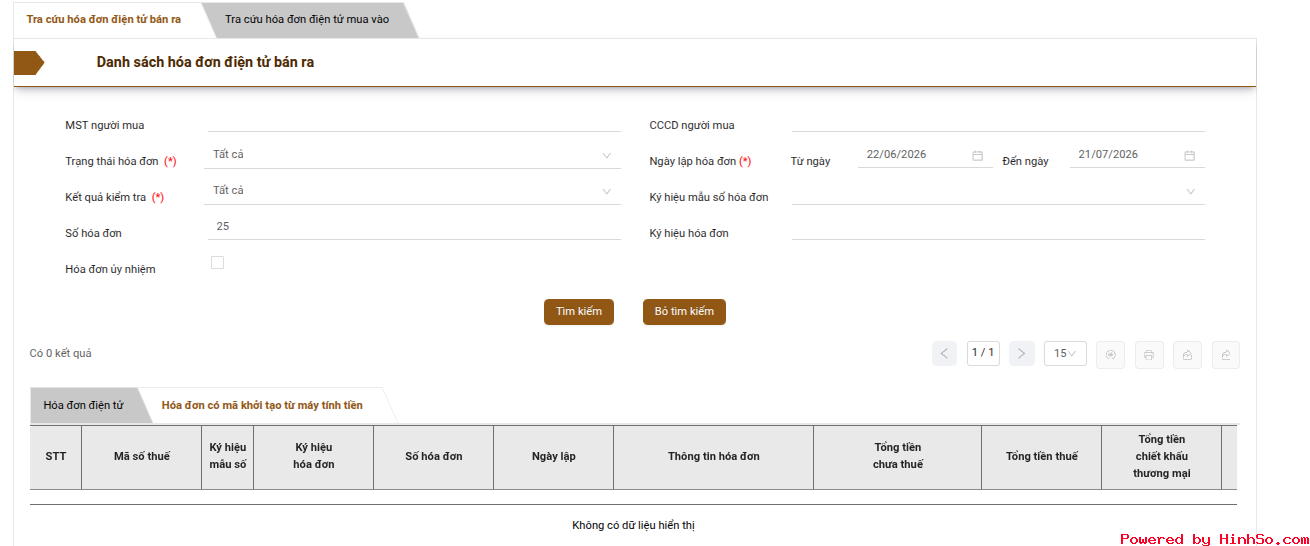
Task: Open the Hóa đơn điện tử tab
Action: click(x=84, y=405)
